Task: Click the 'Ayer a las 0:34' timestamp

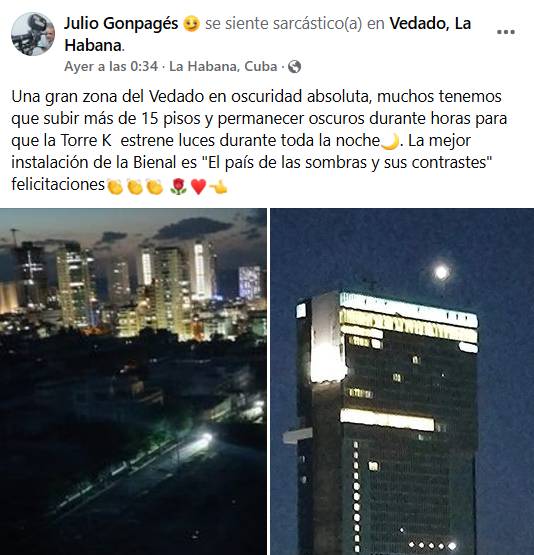Action: 111,67
